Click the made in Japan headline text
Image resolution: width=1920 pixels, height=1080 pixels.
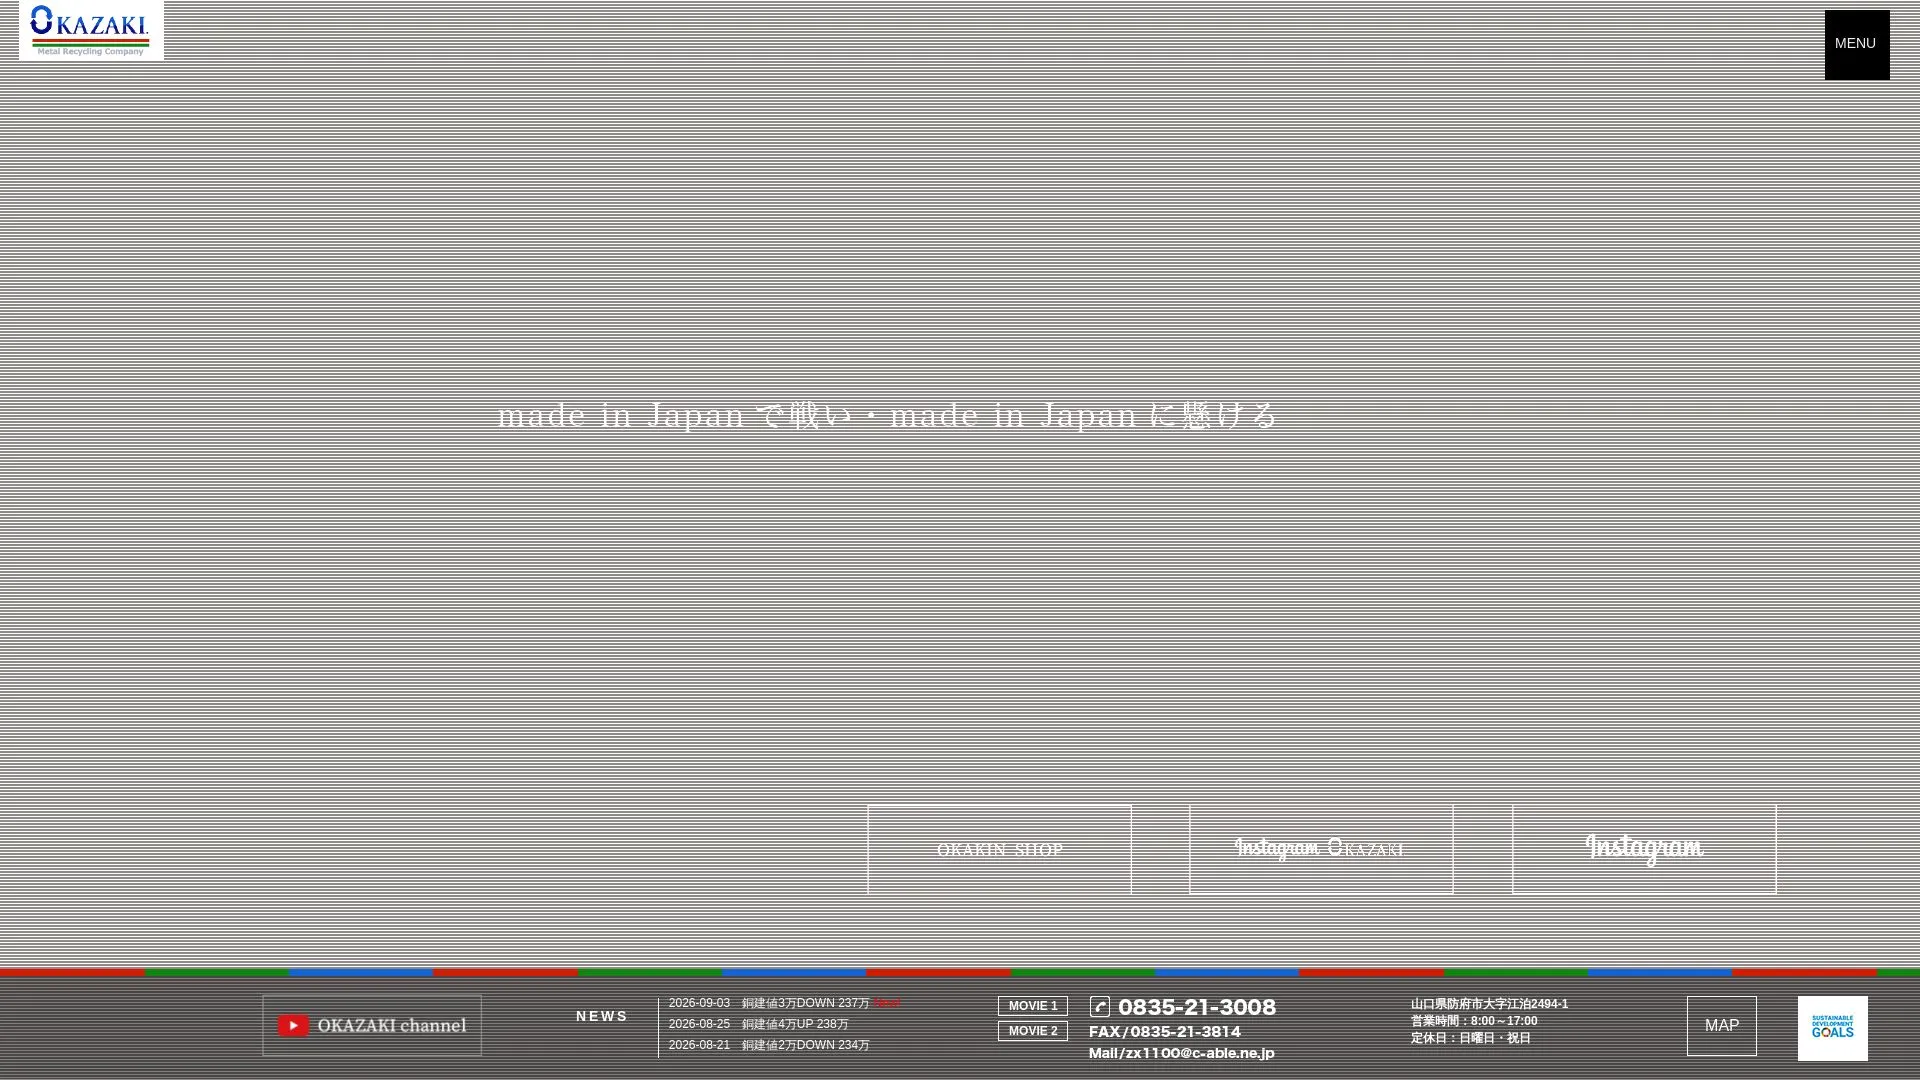(888, 415)
